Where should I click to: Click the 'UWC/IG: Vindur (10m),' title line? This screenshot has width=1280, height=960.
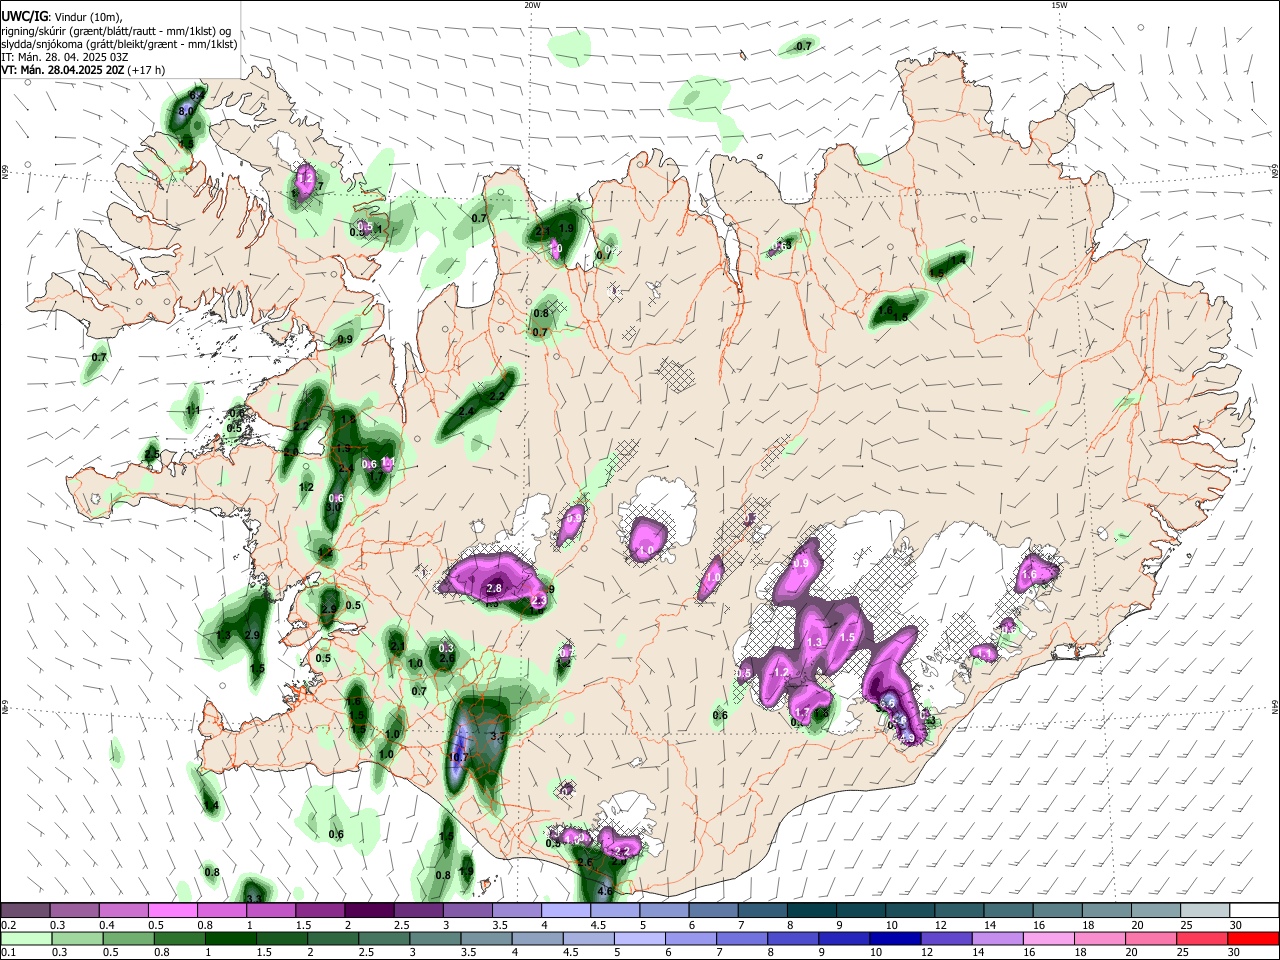coord(61,16)
